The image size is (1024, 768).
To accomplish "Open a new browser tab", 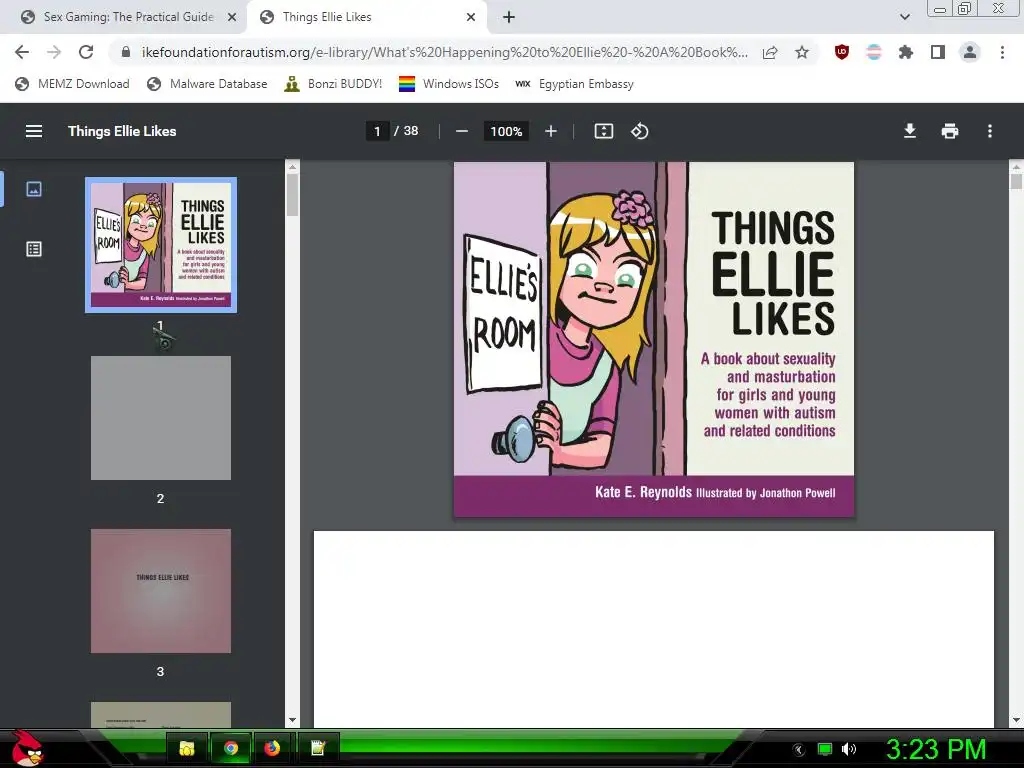I will click(509, 18).
